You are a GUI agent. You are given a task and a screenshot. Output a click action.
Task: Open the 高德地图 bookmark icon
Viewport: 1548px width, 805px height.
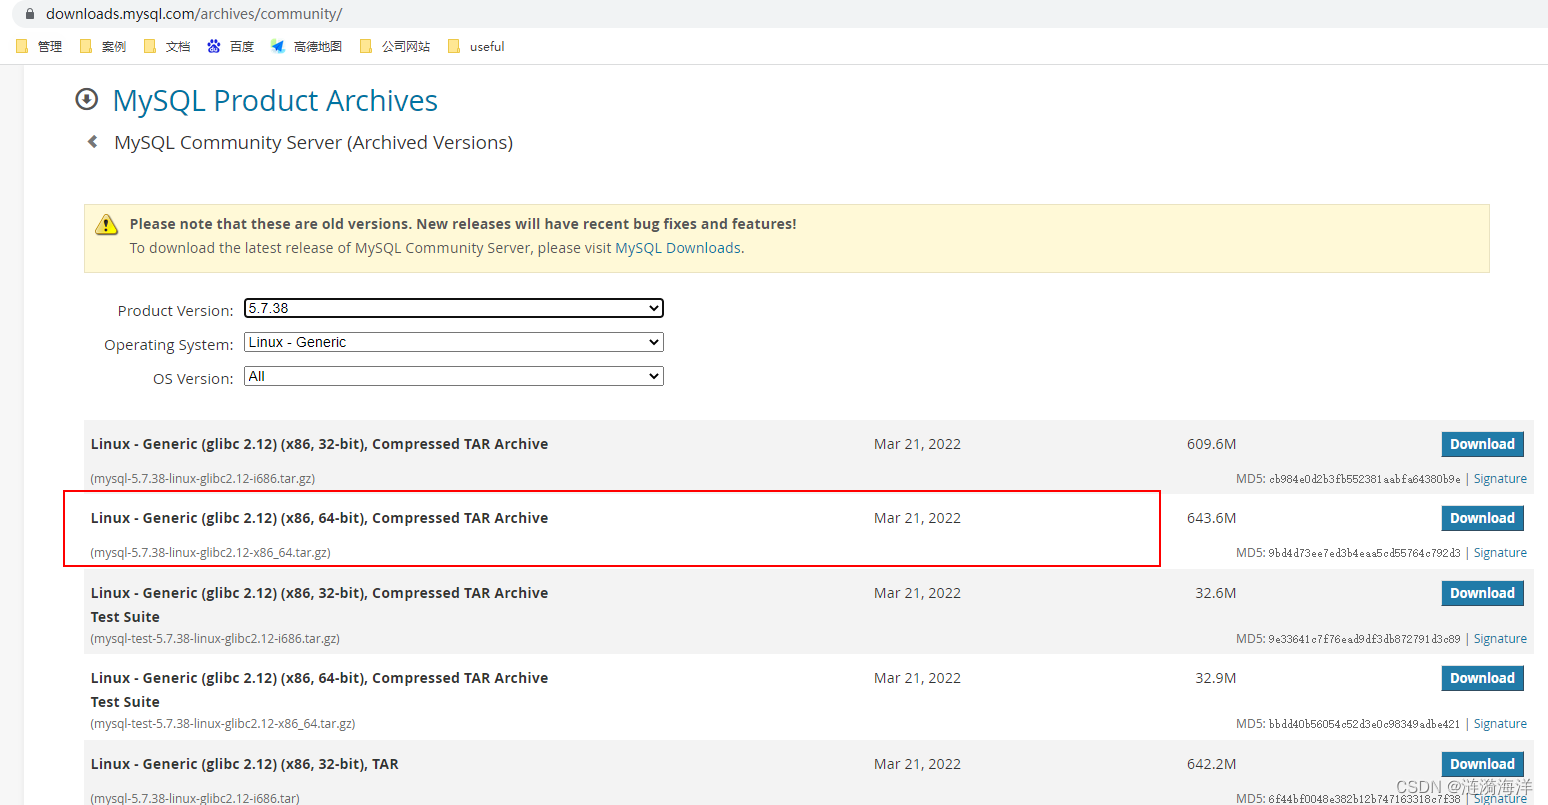pos(278,46)
